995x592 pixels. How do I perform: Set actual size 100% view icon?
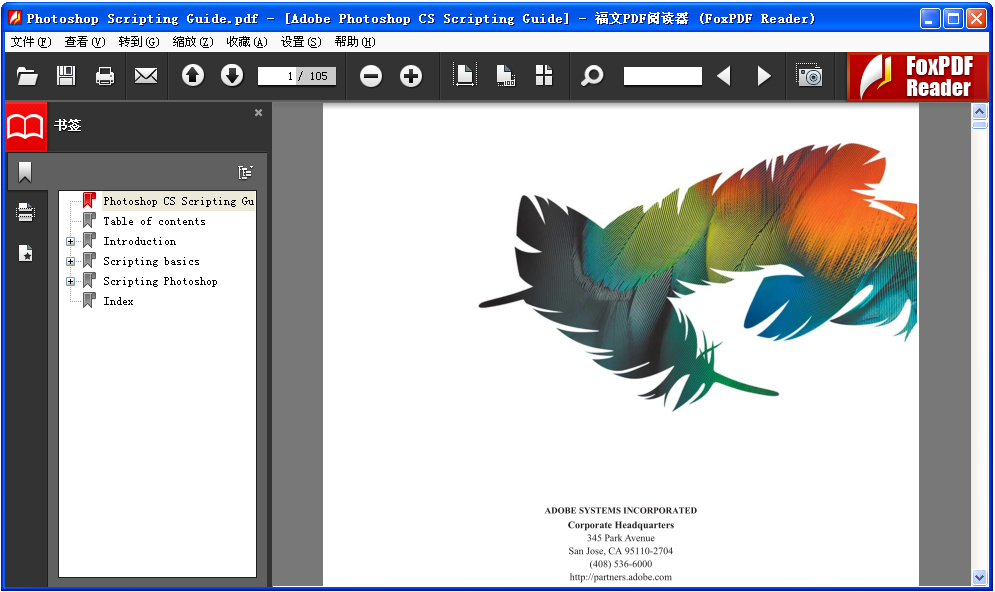[x=505, y=76]
